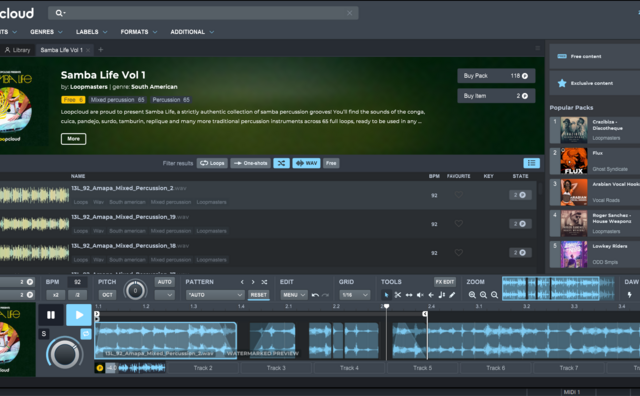Screen dimensions: 640x396
Task: Favourite Amapa_Mixed_Percussion_2 with heart
Action: point(459,195)
